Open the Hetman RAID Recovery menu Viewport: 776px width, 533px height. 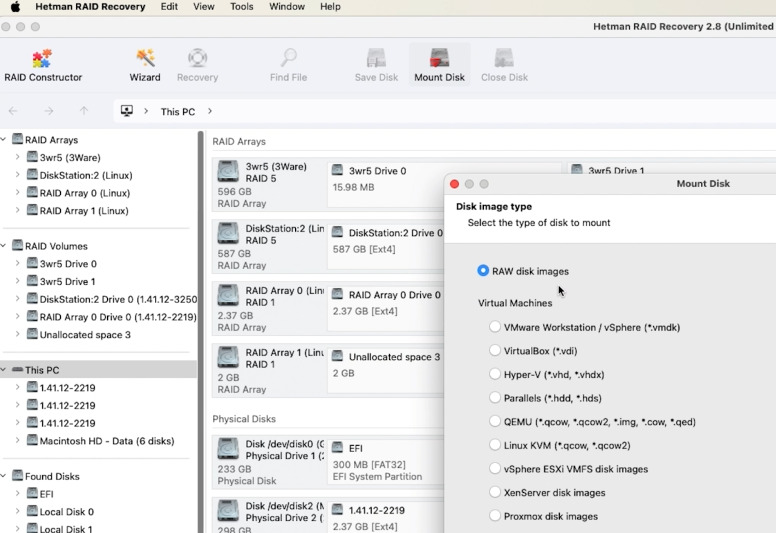(90, 6)
